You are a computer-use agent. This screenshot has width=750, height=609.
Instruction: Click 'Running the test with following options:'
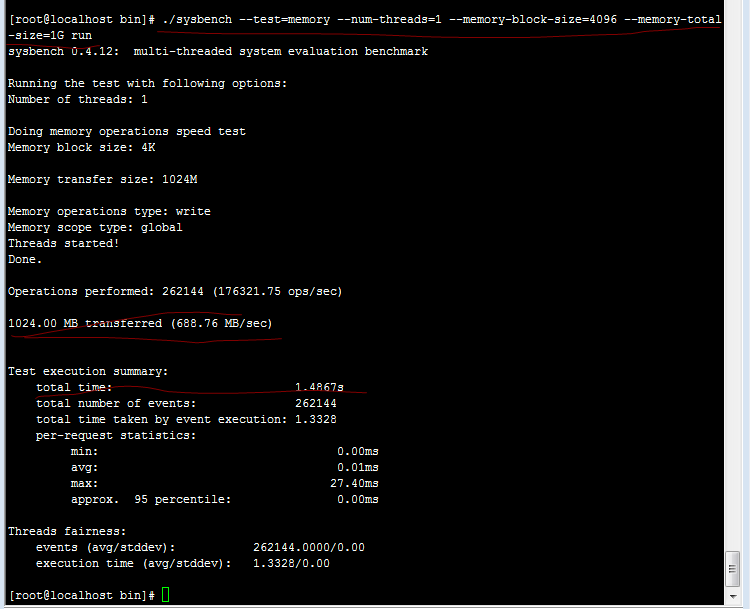147,84
